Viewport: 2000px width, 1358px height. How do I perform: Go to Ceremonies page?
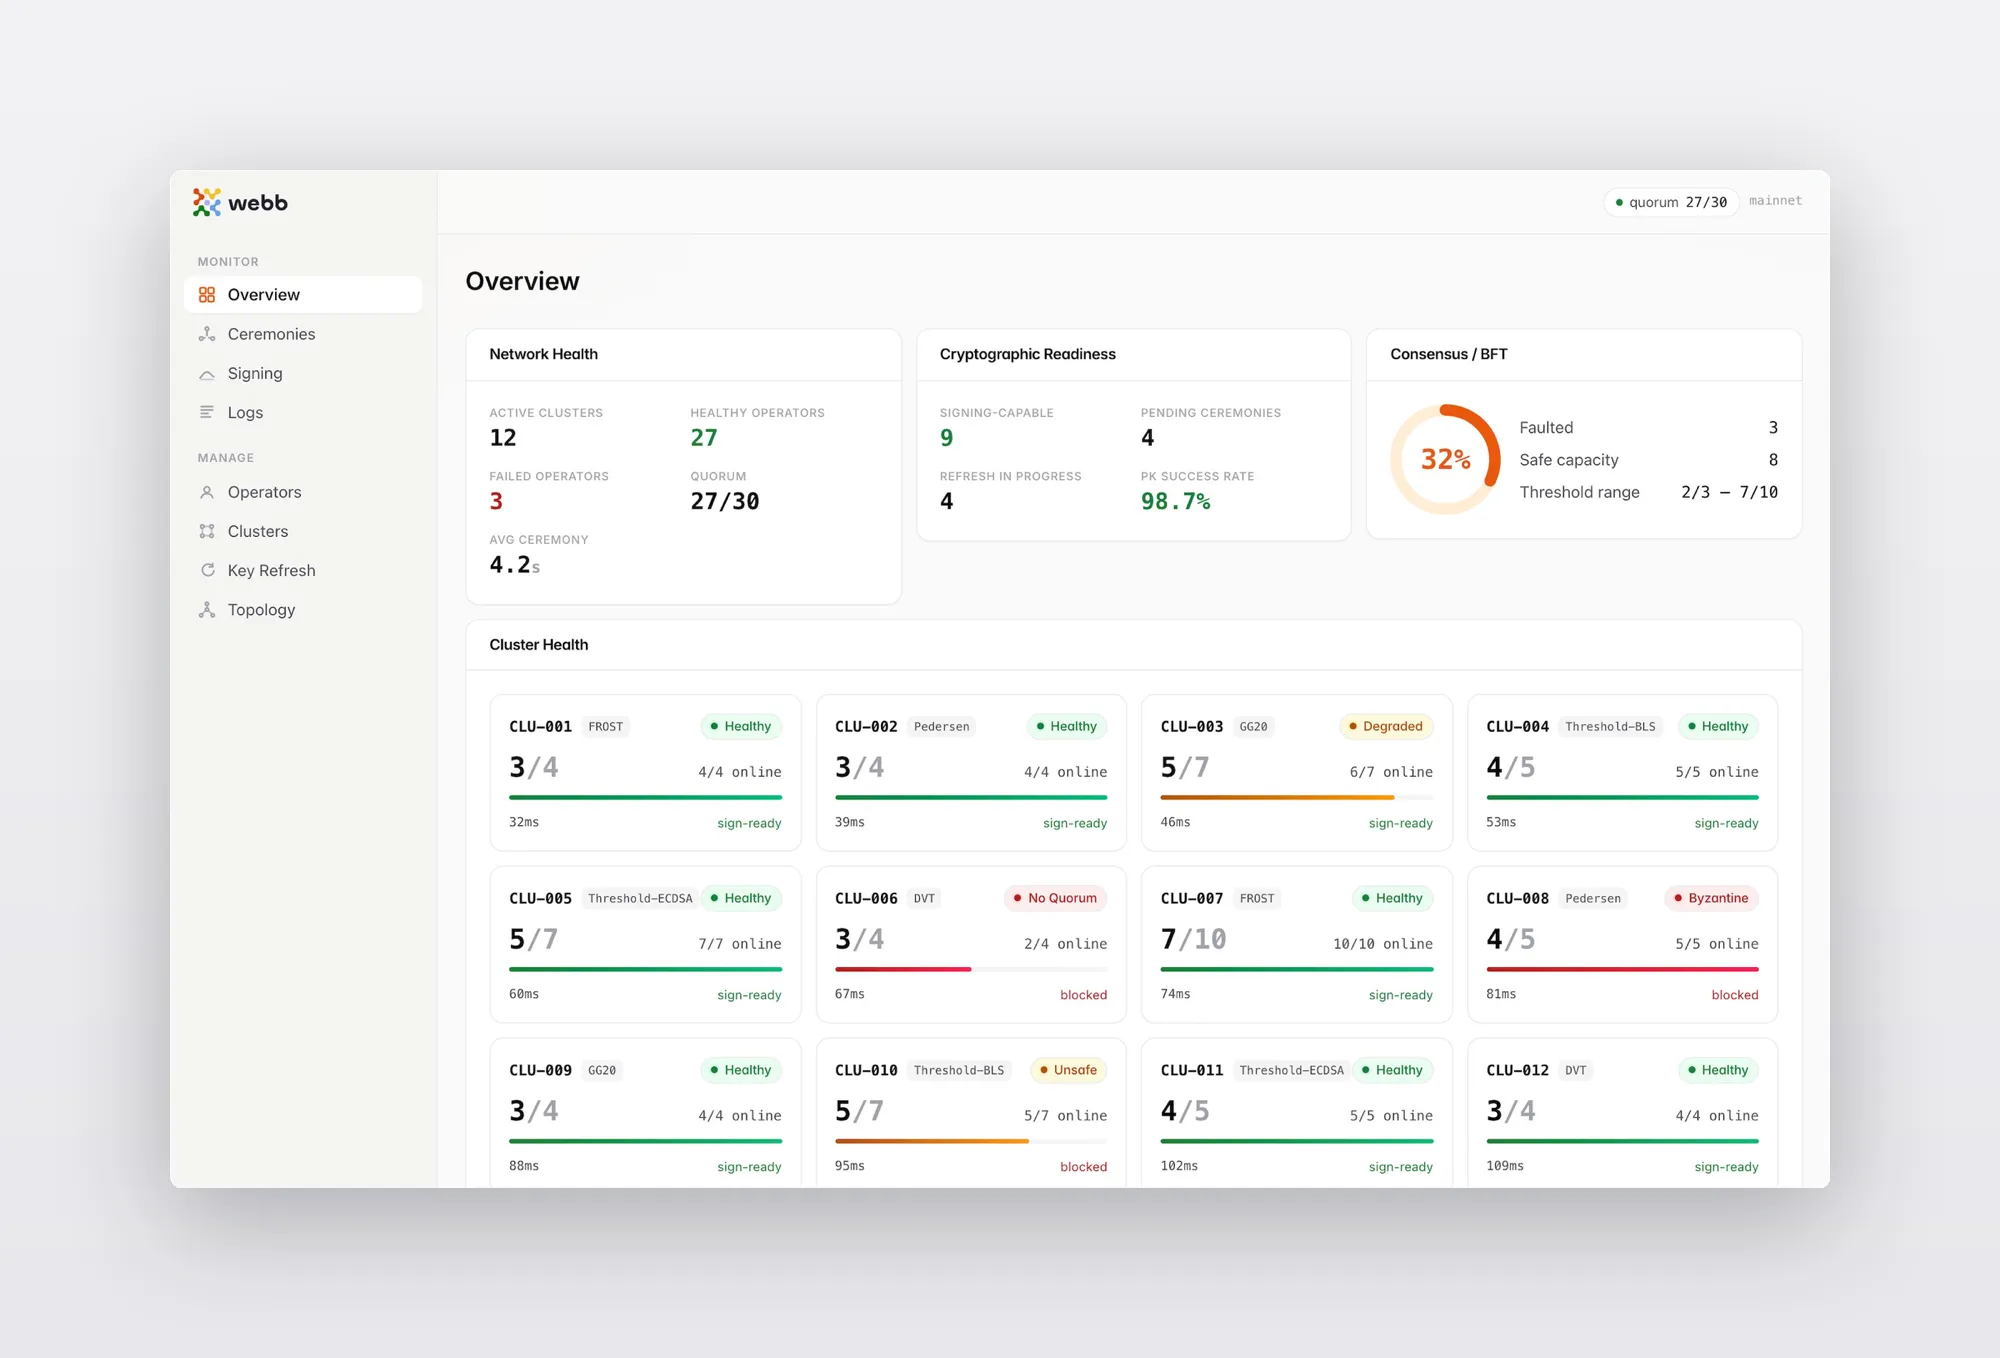pyautogui.click(x=303, y=334)
